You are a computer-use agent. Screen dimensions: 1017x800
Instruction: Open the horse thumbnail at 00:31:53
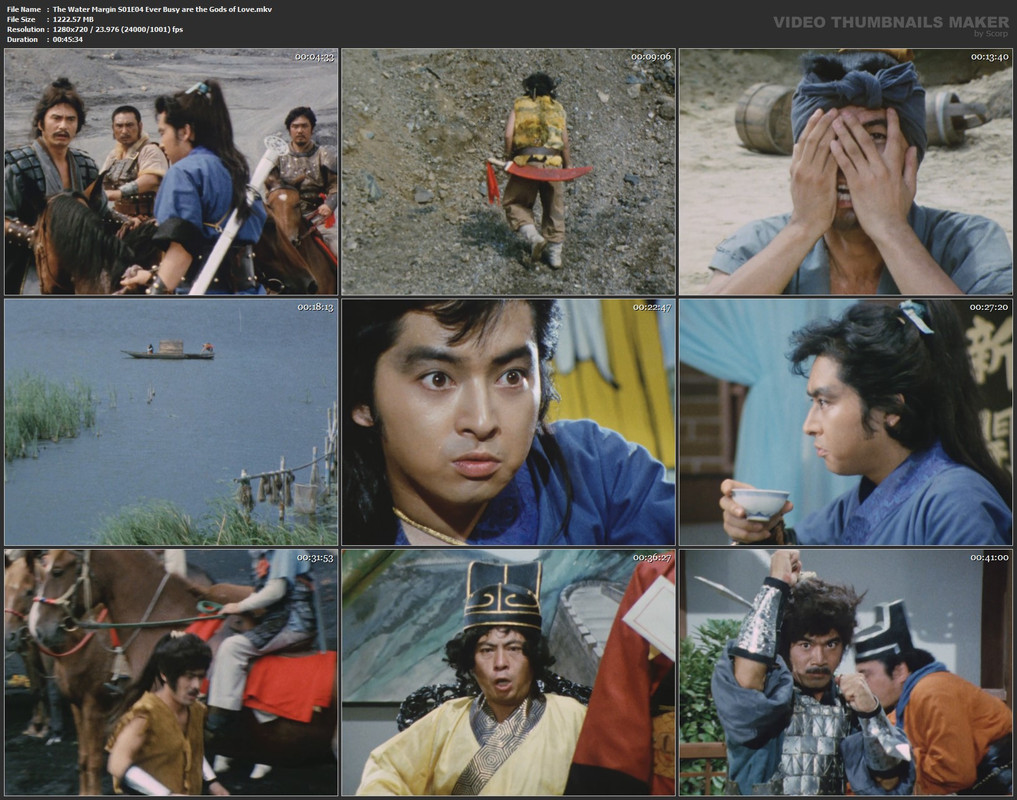point(171,673)
